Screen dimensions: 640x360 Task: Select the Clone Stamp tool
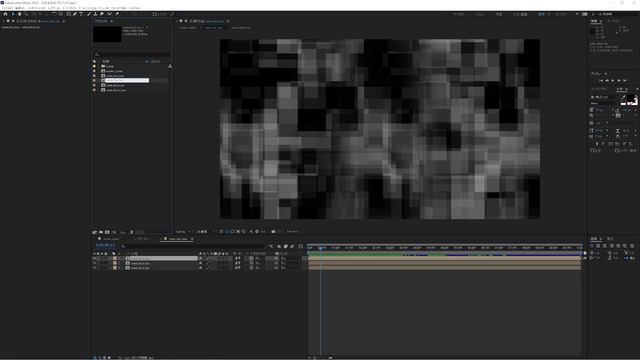click(x=95, y=14)
